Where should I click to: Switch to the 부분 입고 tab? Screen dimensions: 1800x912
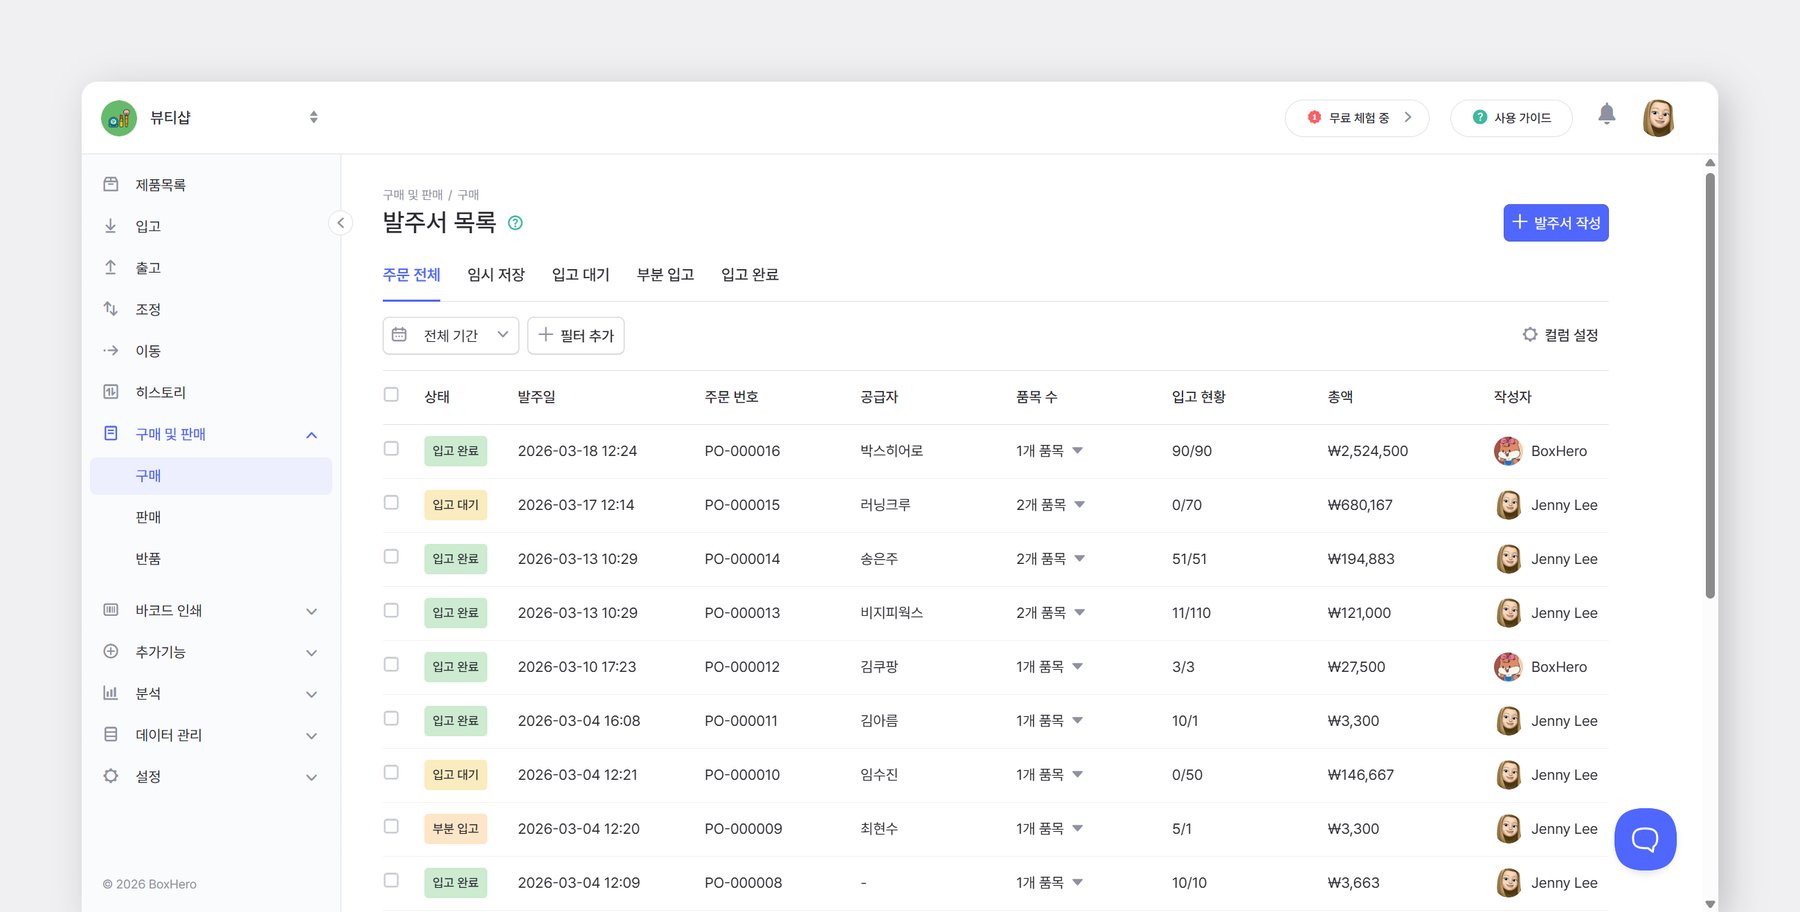[665, 275]
